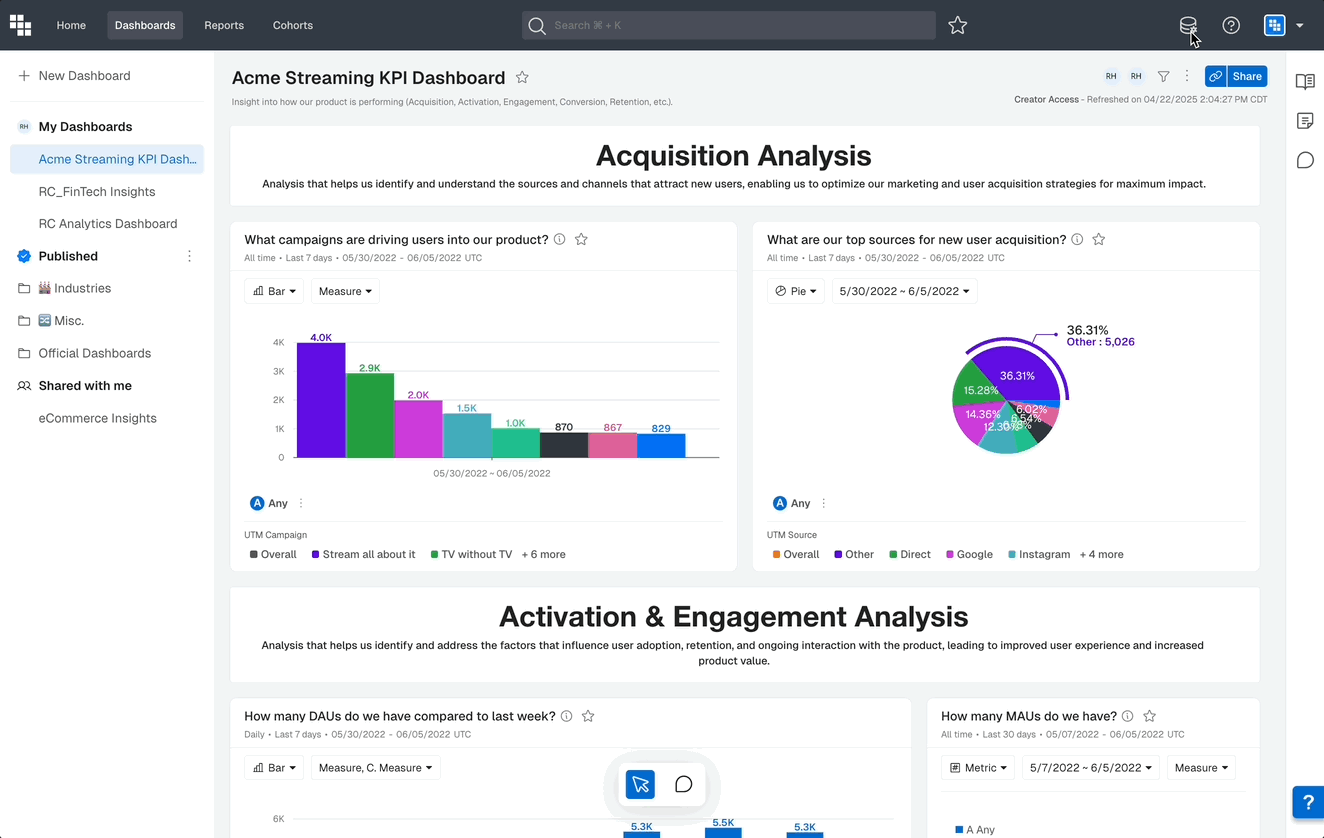
Task: Show info for DAUs chart
Action: (567, 716)
